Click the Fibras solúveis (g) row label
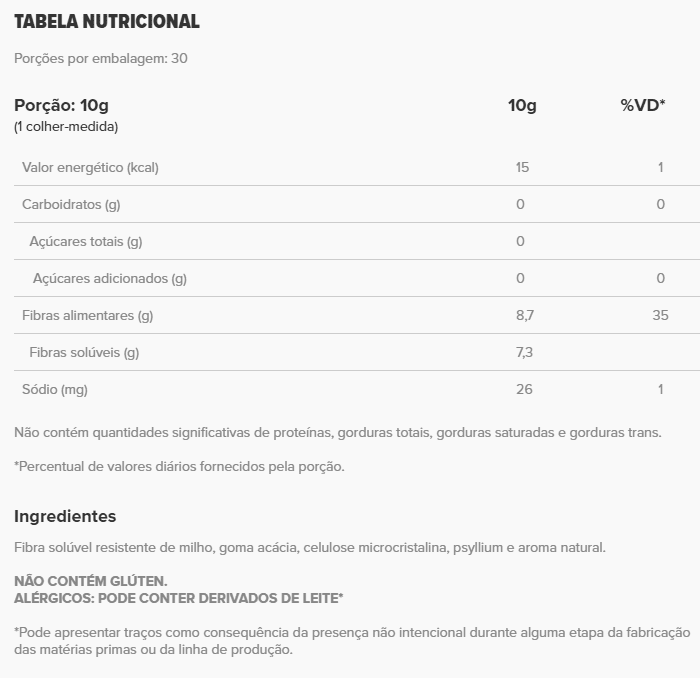The image size is (700, 678). [x=84, y=352]
